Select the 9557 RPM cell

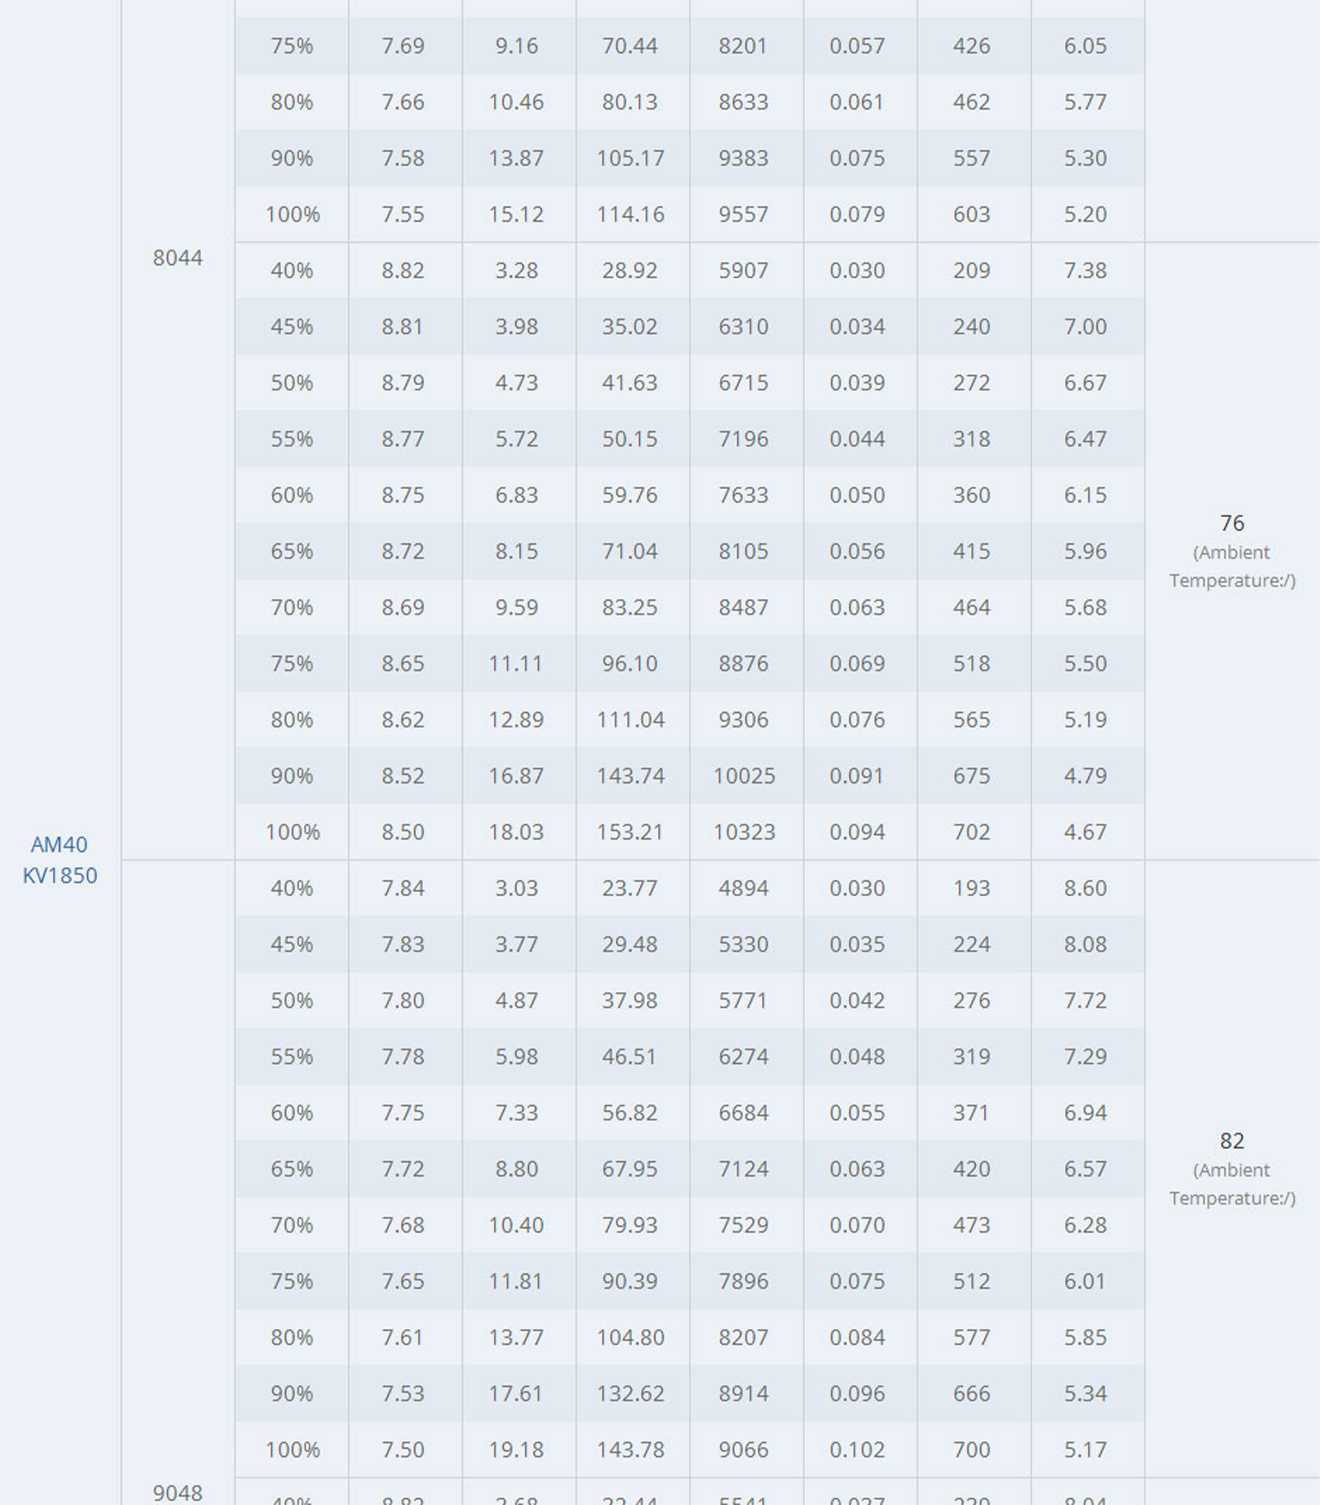(744, 214)
